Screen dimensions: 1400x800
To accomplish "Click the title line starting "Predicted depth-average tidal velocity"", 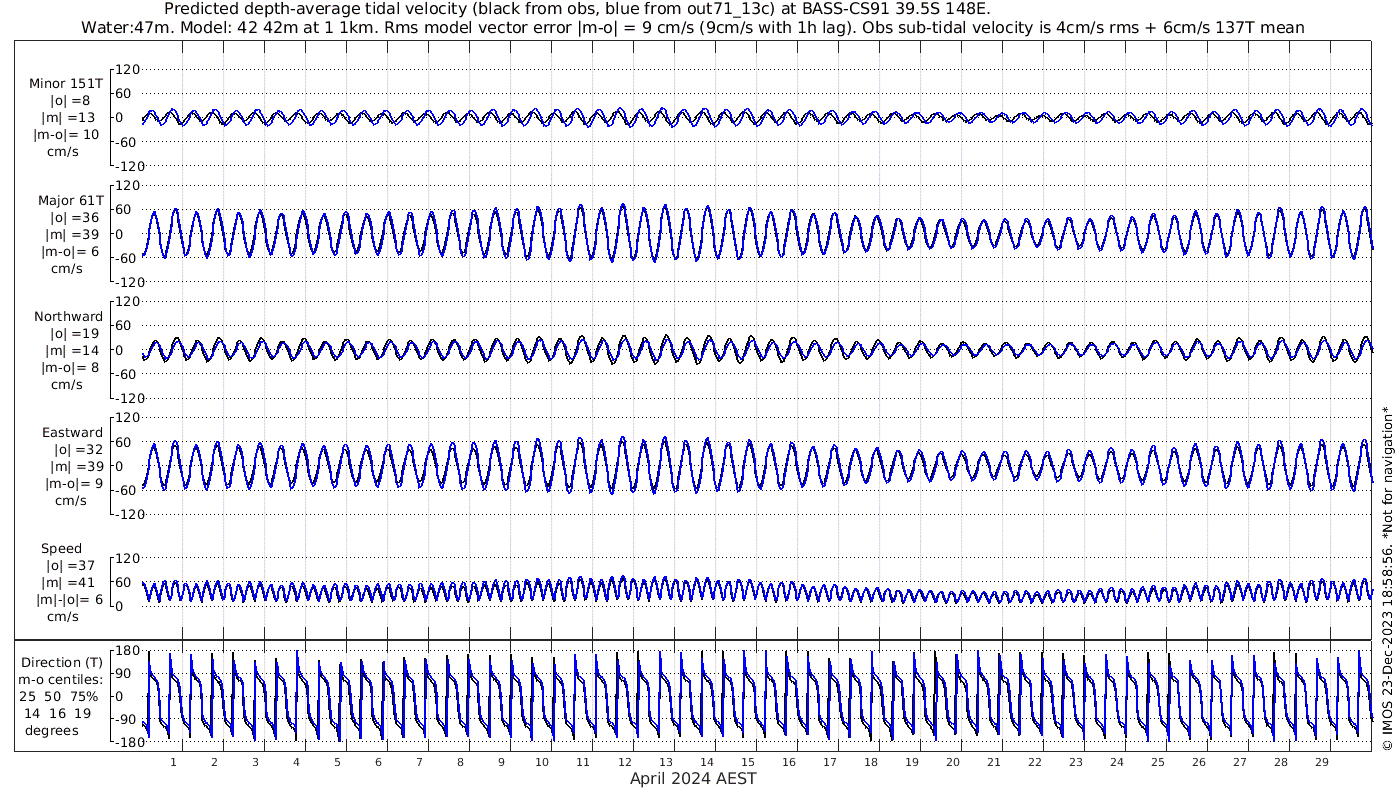I will pyautogui.click(x=577, y=9).
